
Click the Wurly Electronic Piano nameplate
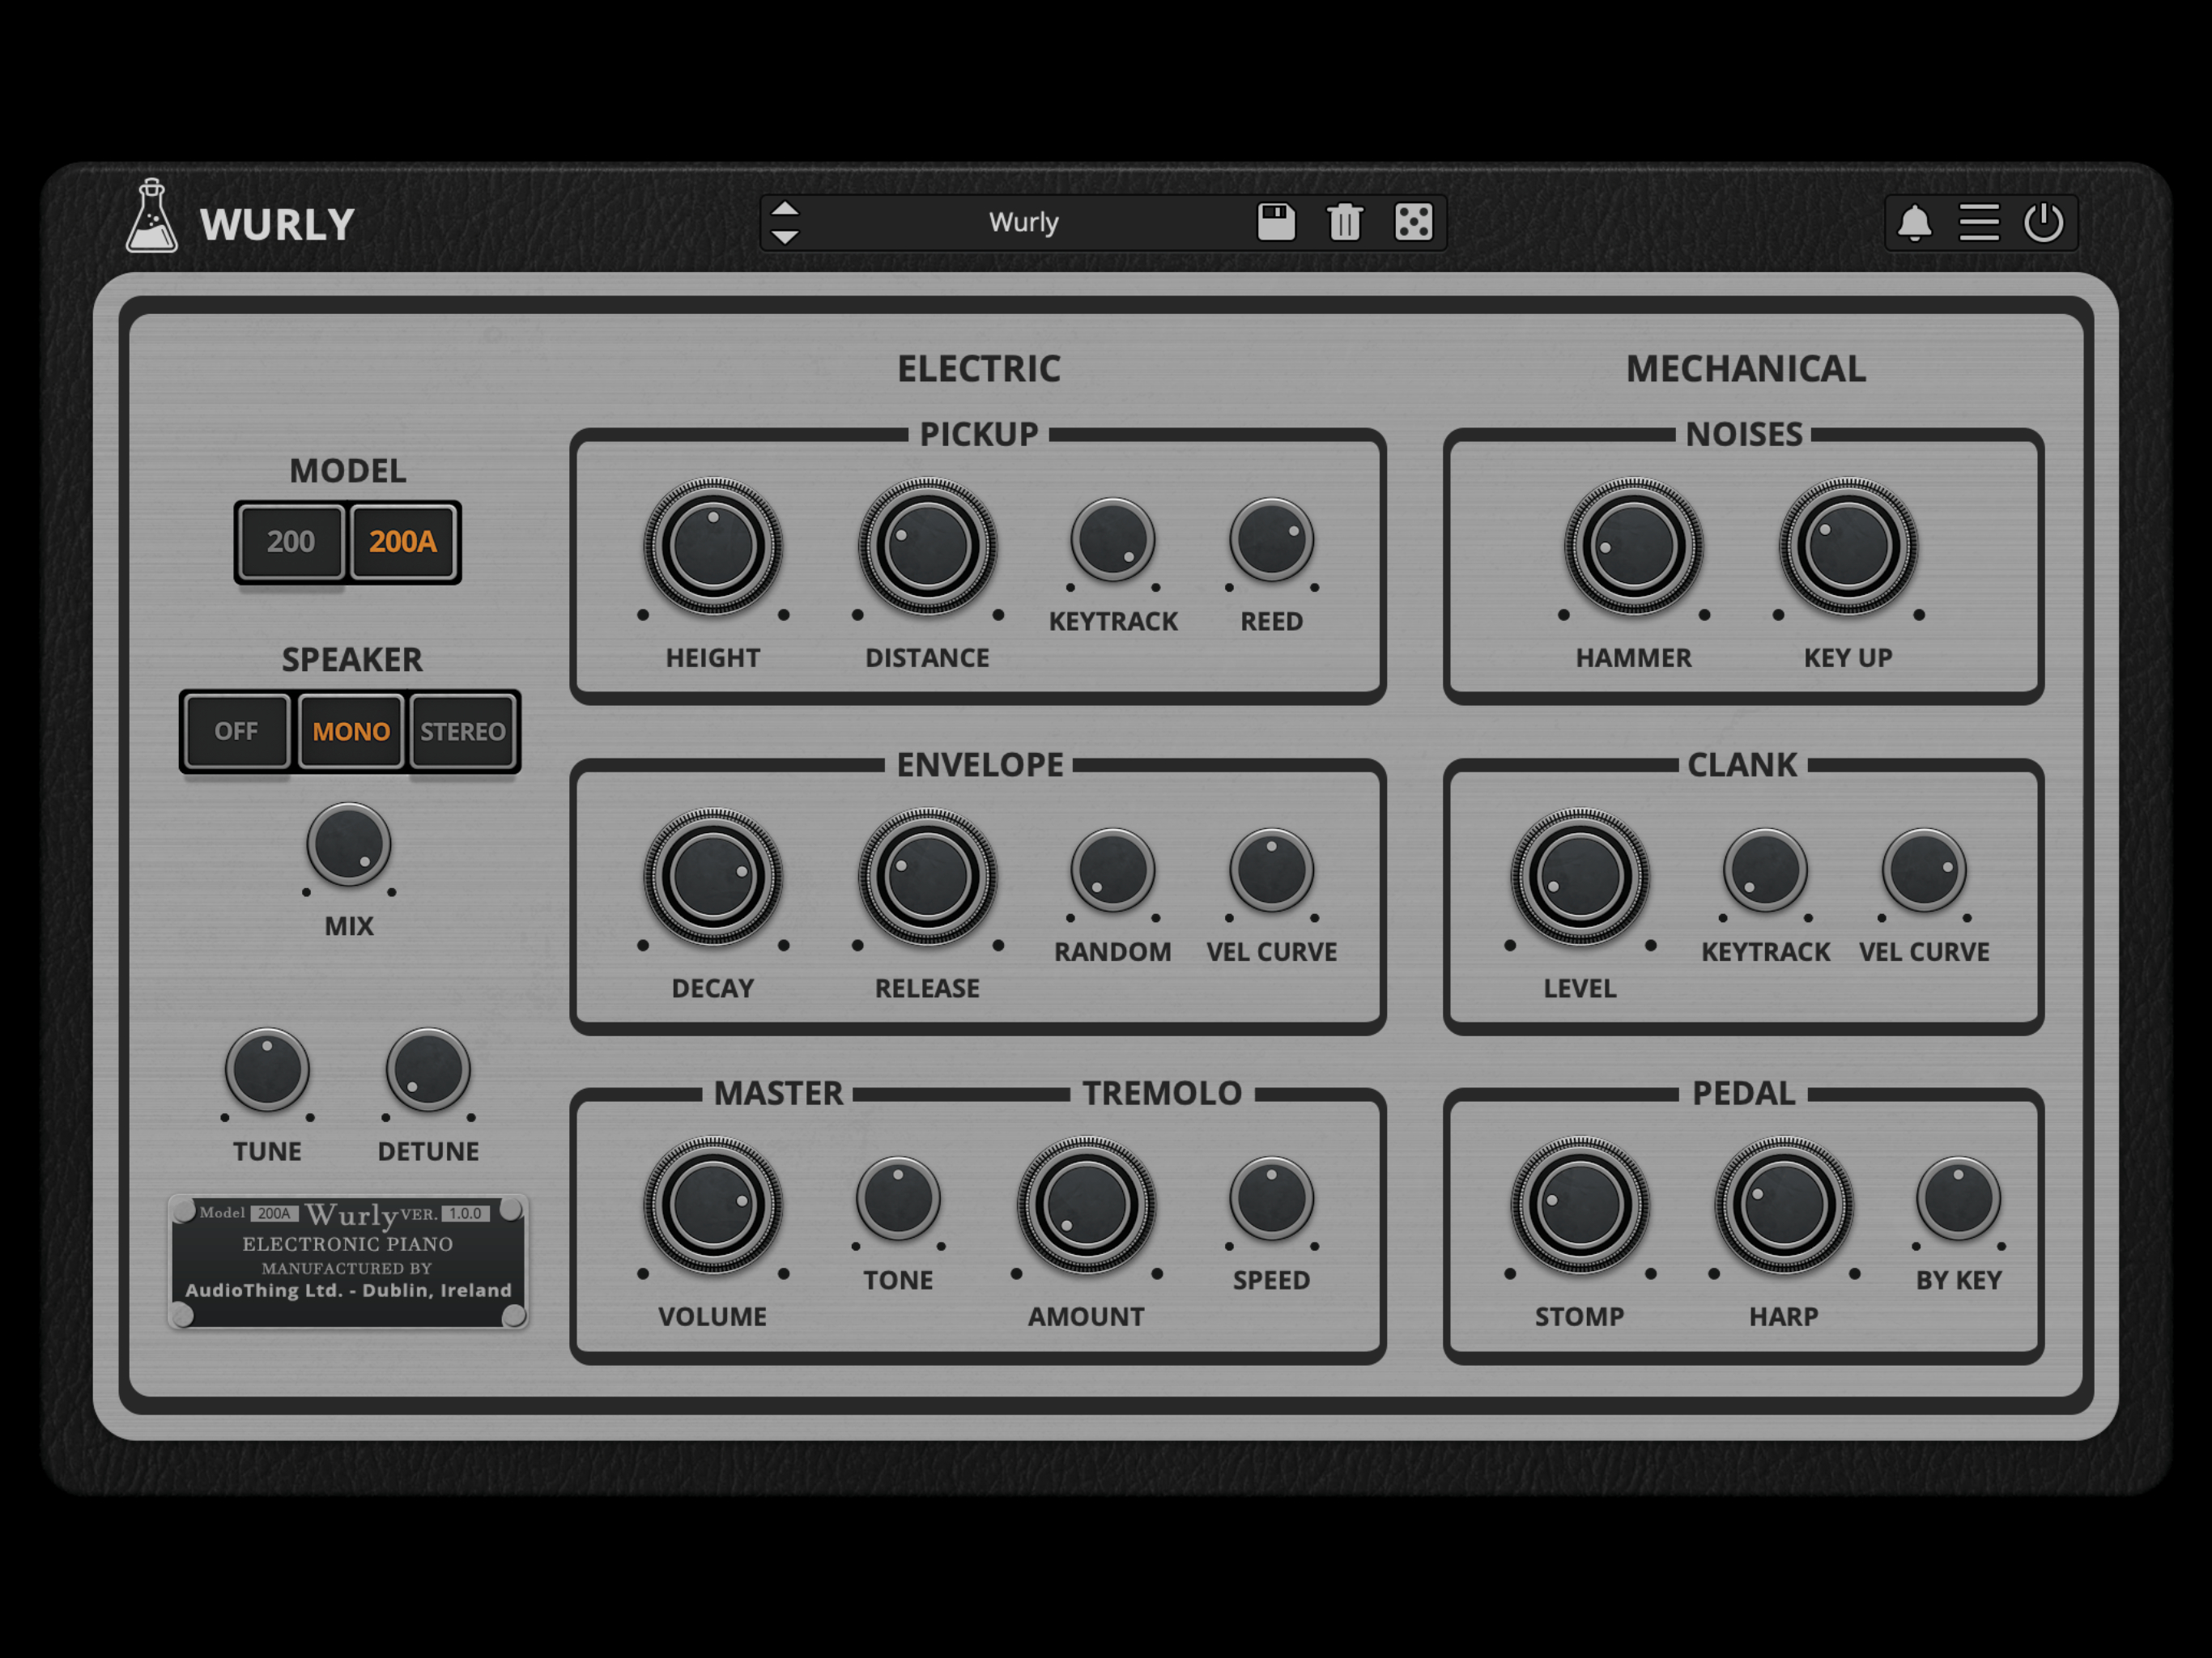click(348, 1262)
